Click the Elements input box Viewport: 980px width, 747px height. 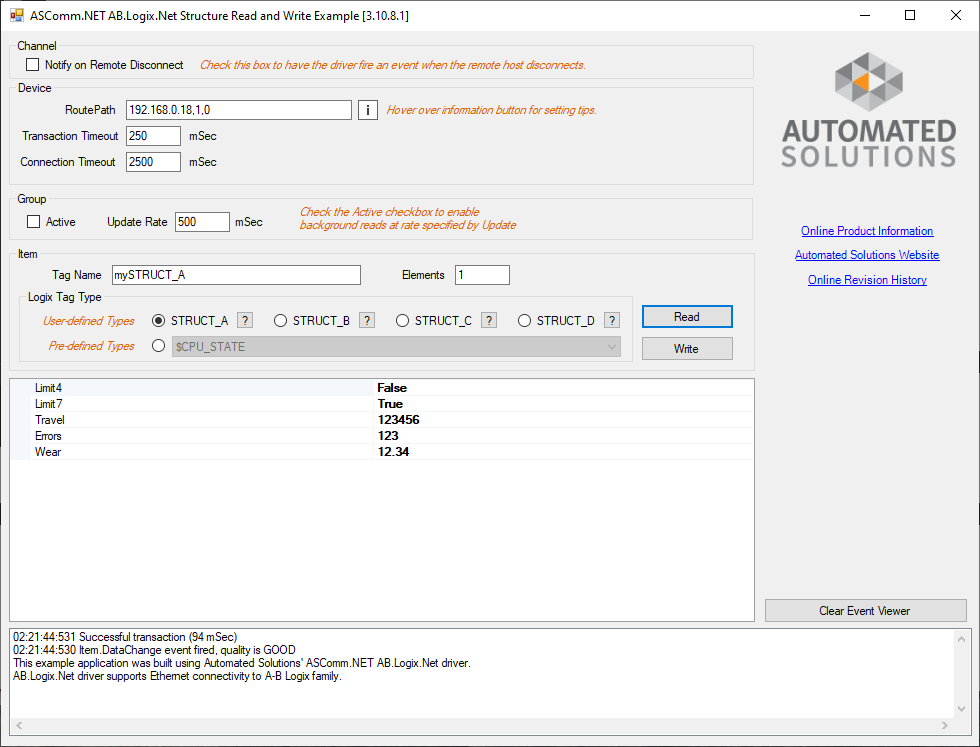pyautogui.click(x=482, y=274)
